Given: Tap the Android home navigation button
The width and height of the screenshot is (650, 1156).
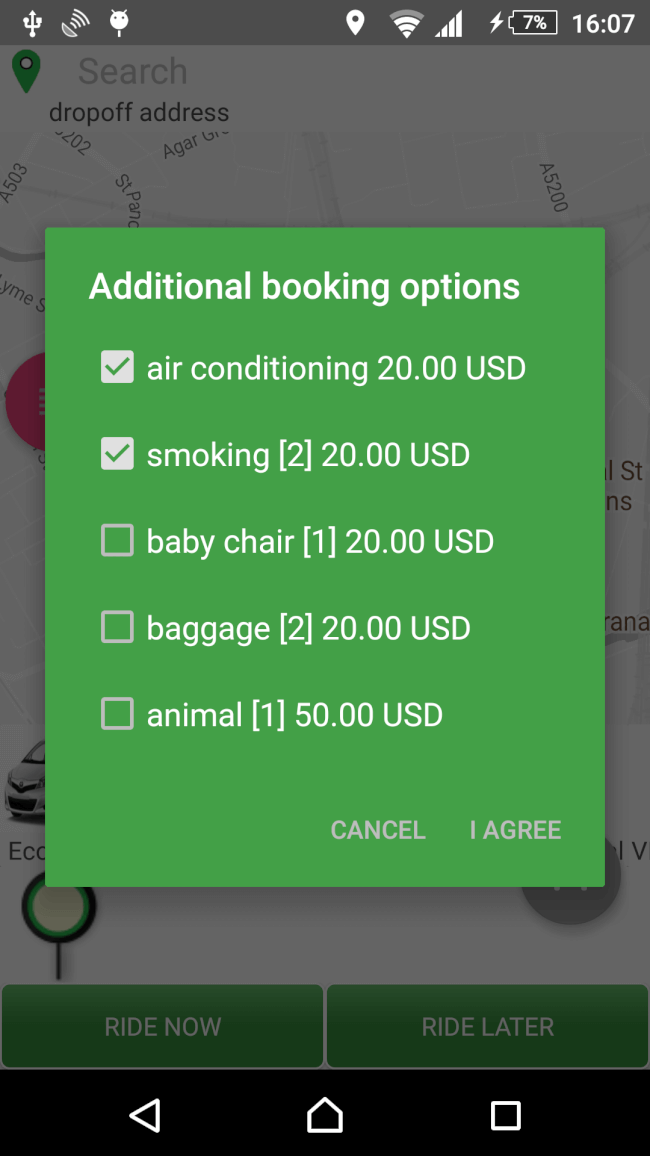Looking at the screenshot, I should [x=324, y=1115].
